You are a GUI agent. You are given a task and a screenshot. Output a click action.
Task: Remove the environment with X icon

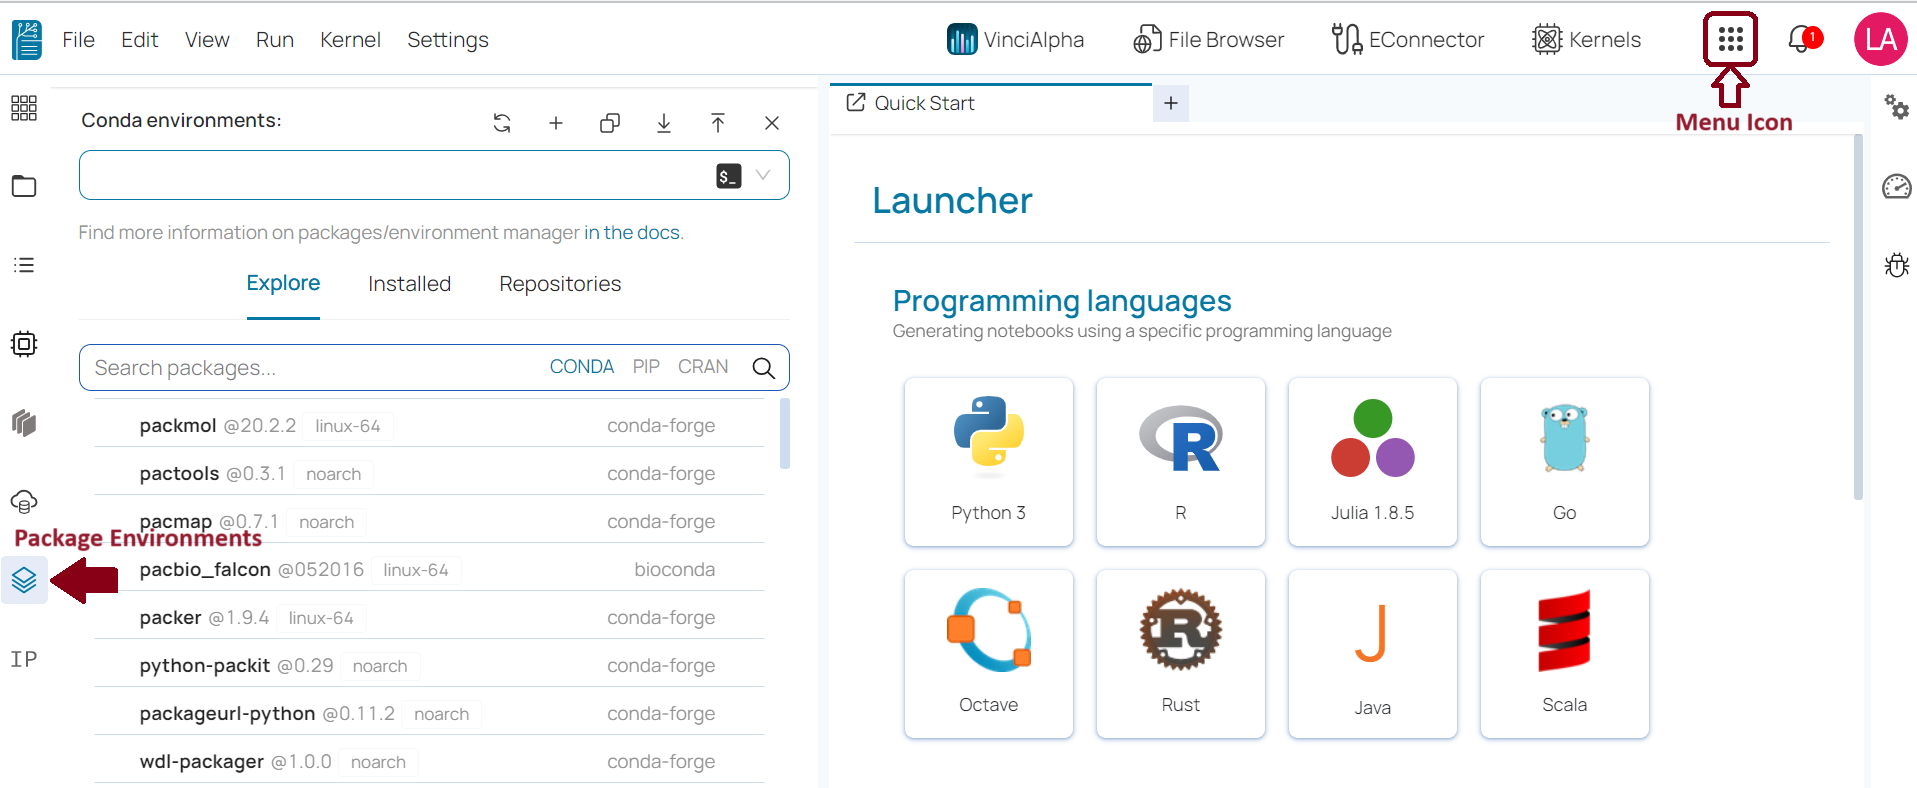coord(772,123)
